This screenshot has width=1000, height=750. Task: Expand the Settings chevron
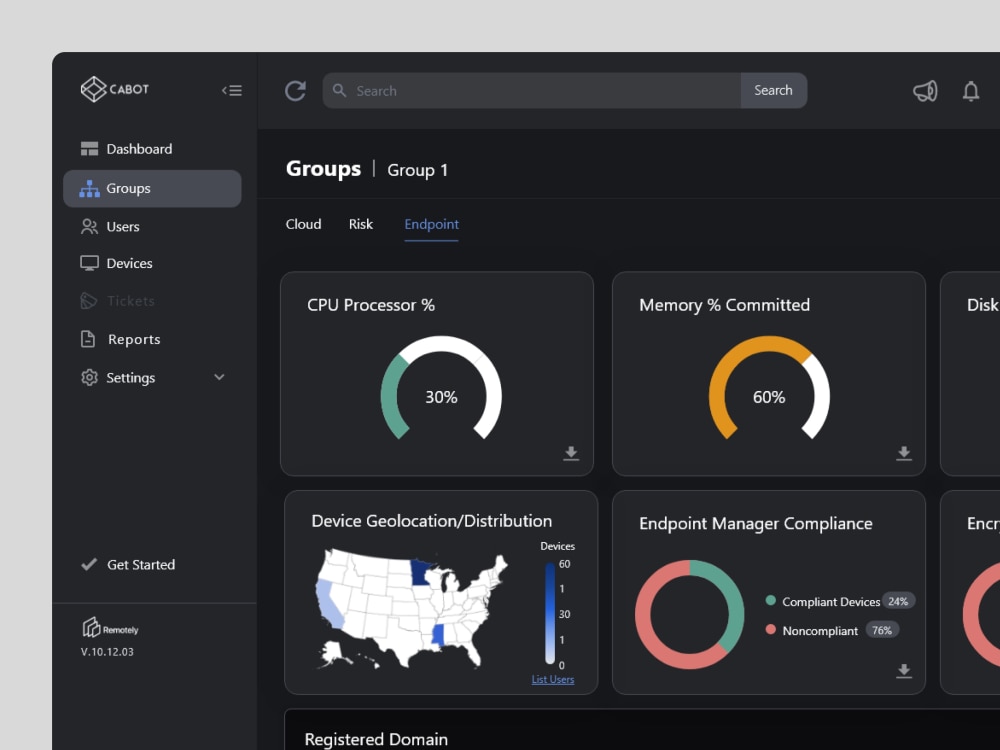[x=219, y=377]
